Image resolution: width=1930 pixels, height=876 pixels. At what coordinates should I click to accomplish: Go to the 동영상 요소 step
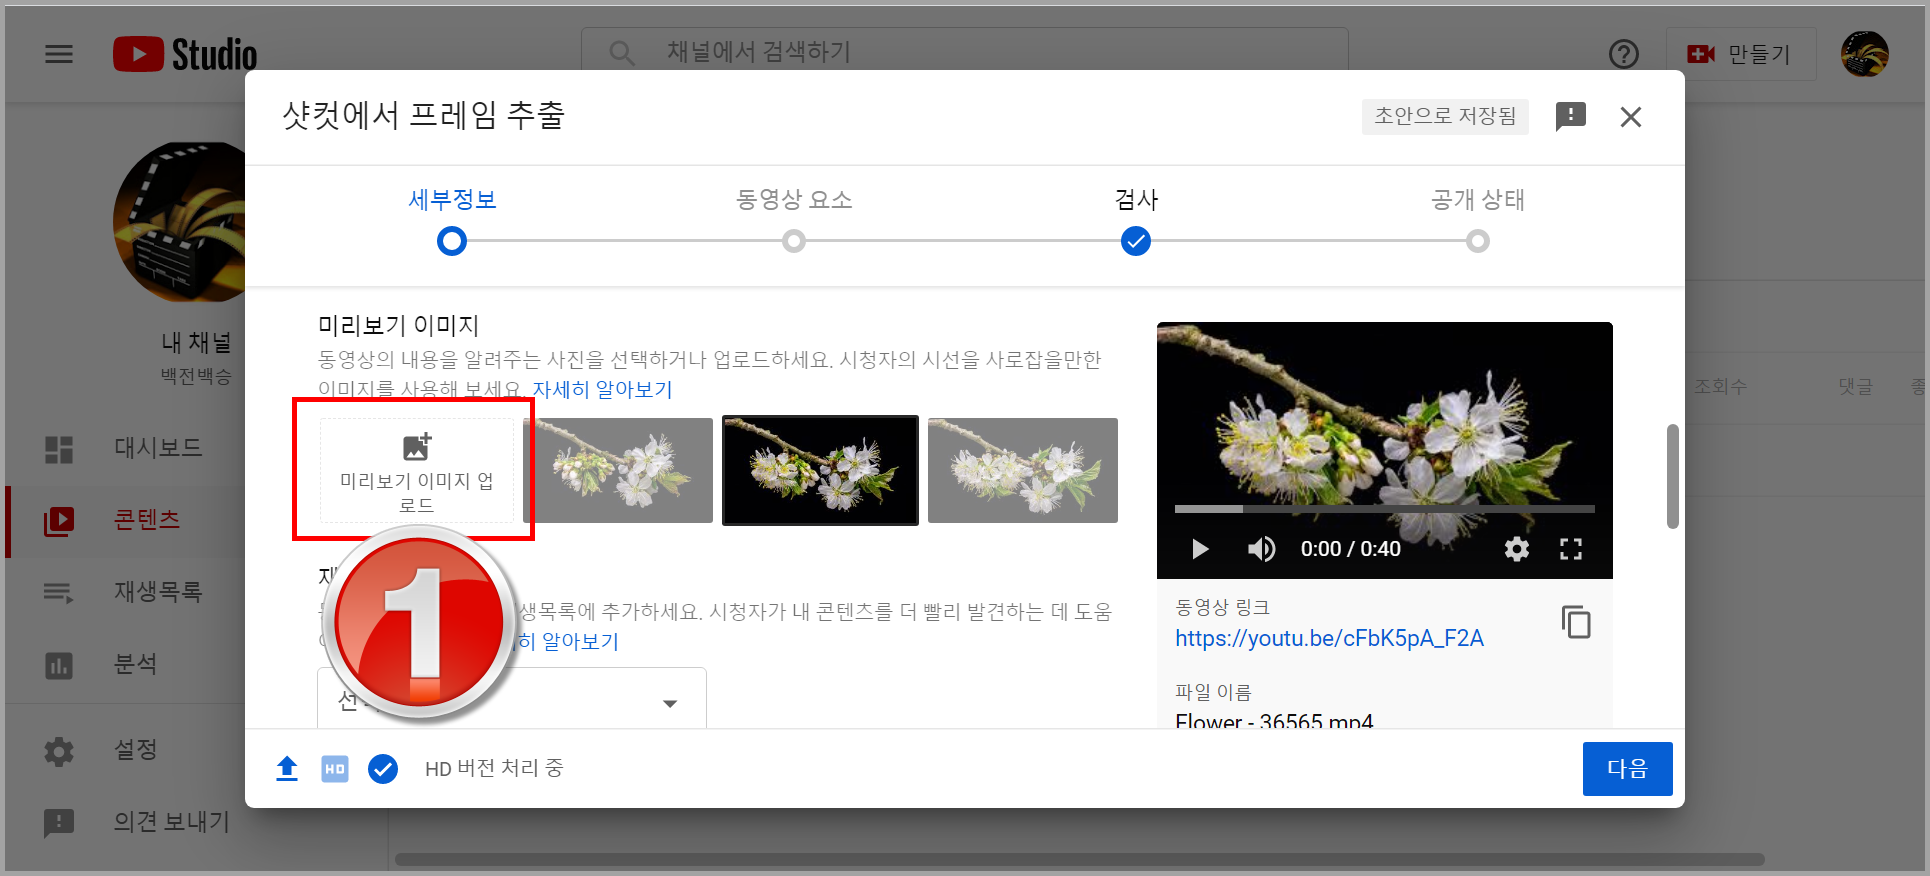794,200
